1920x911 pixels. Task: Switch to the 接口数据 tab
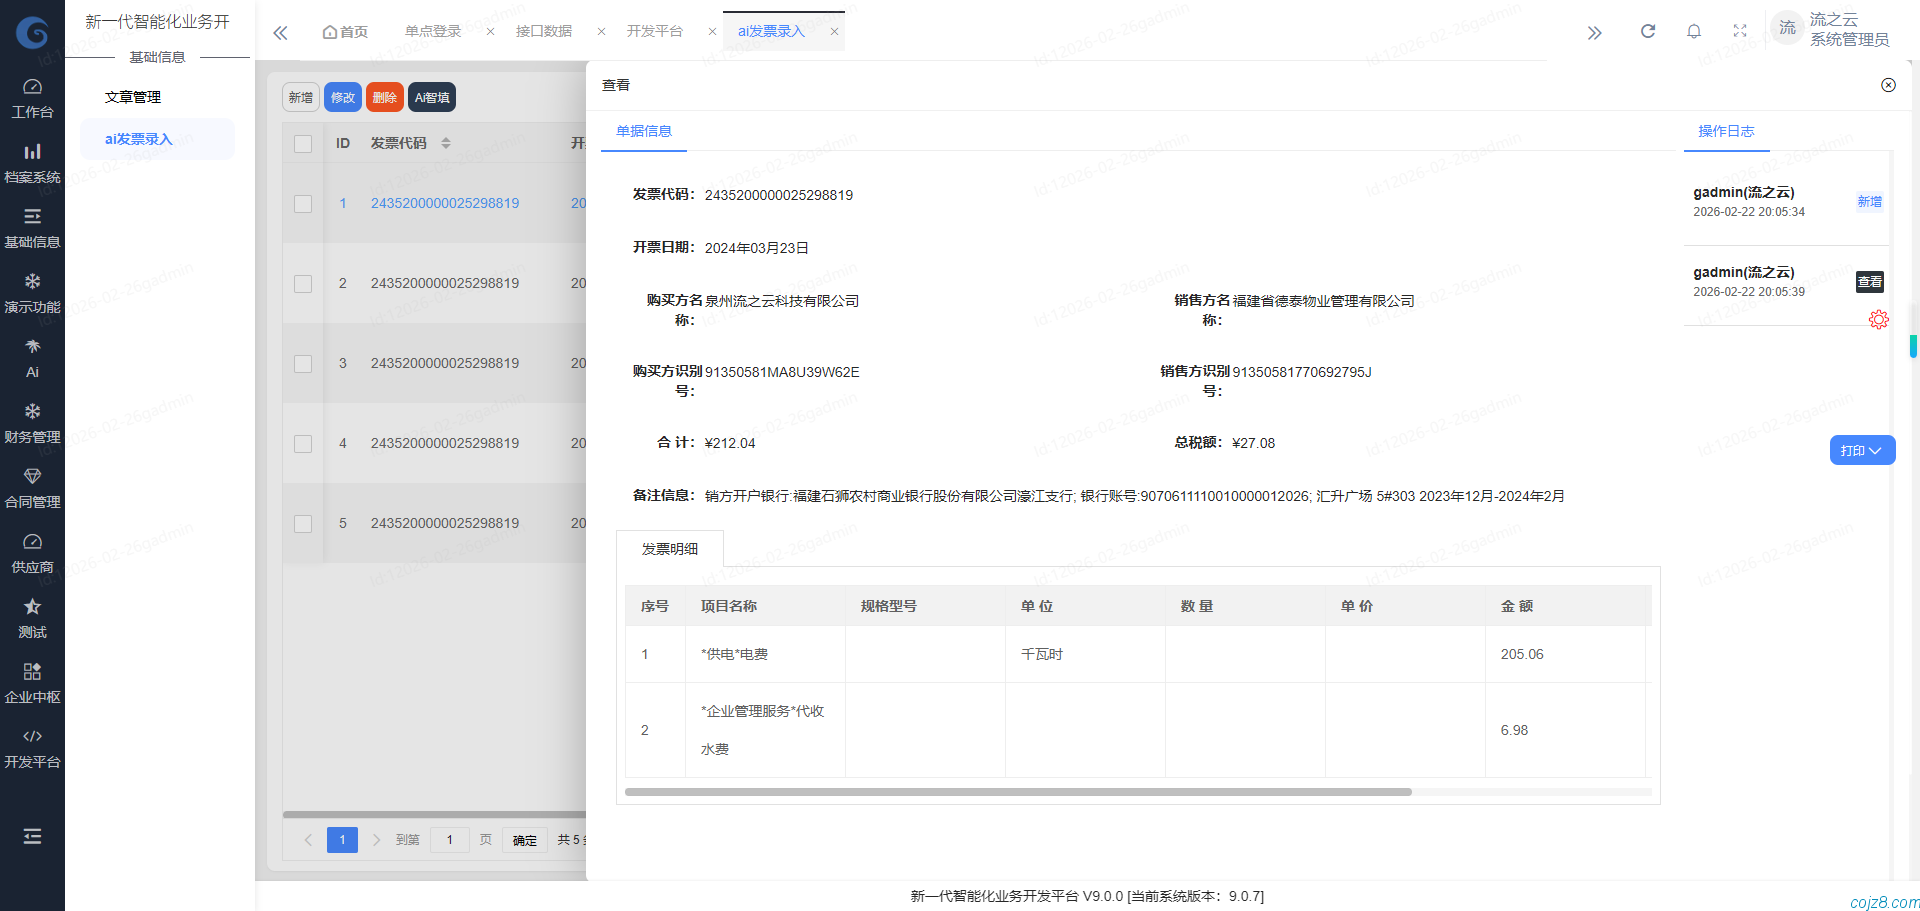coord(543,30)
